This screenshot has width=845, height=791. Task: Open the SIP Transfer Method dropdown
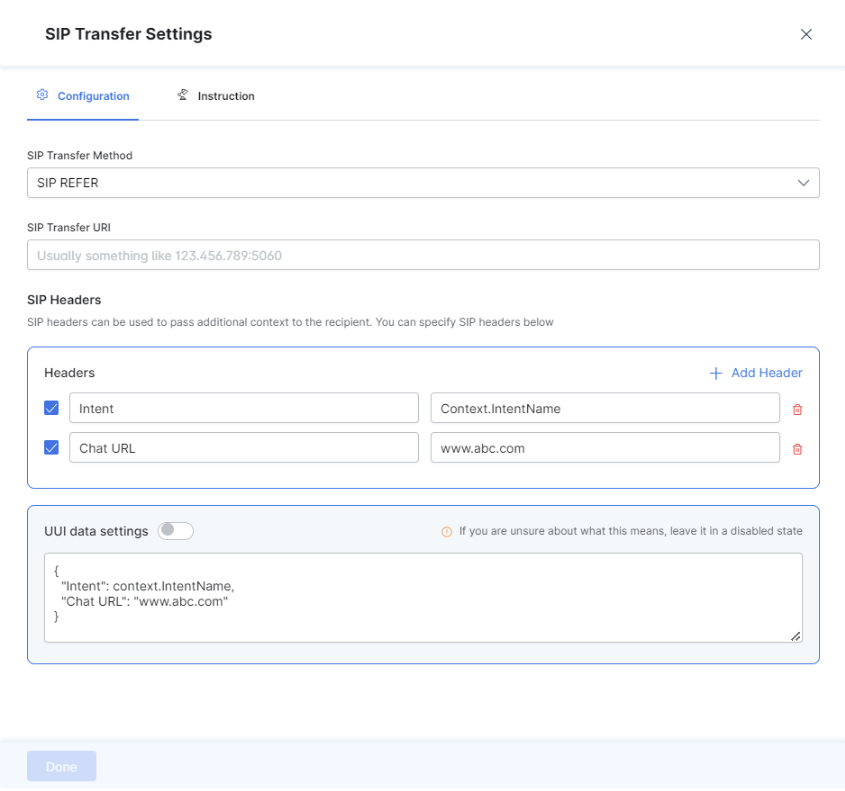(x=423, y=183)
